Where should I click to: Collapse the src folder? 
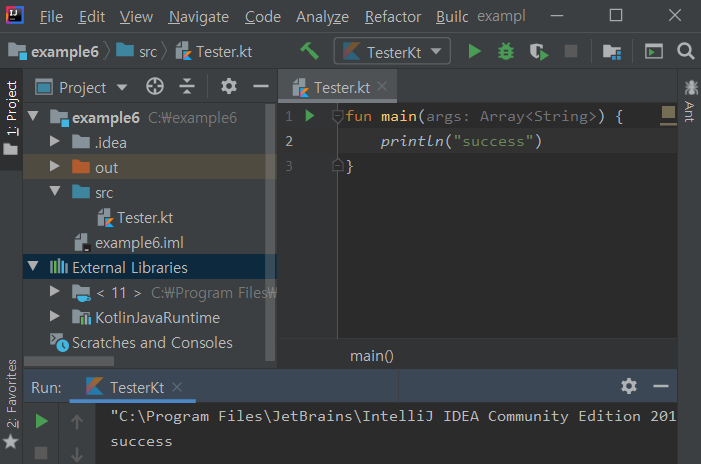pos(55,191)
